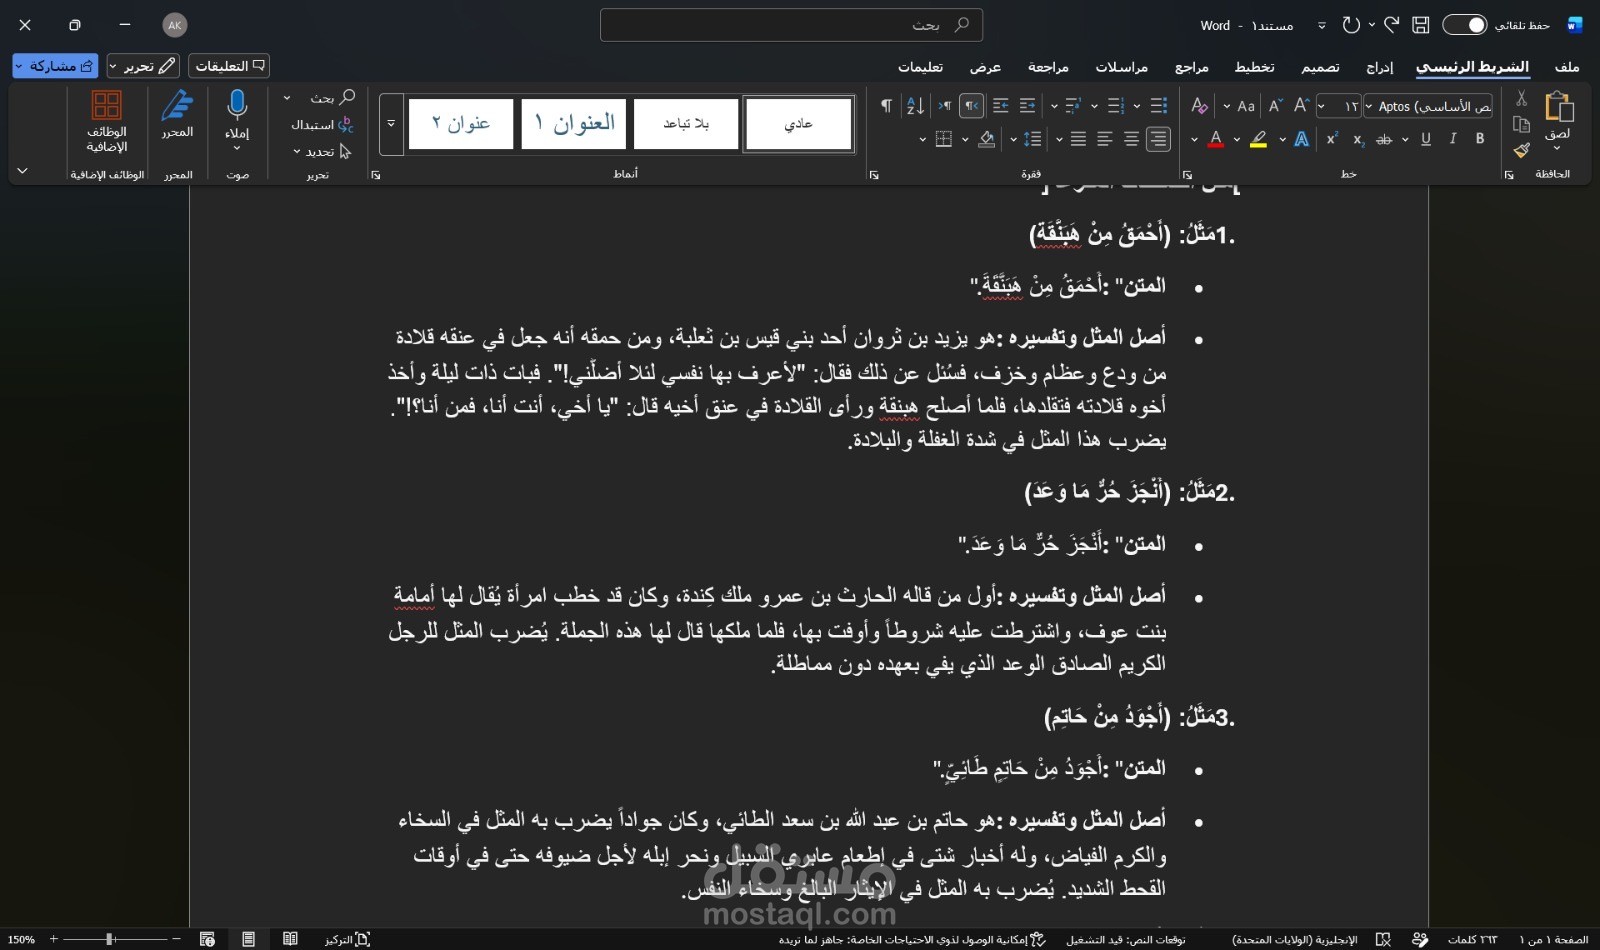The height and width of the screenshot is (950, 1600).
Task: Open the Editor (المحرر) pen icon
Action: pyautogui.click(x=177, y=104)
